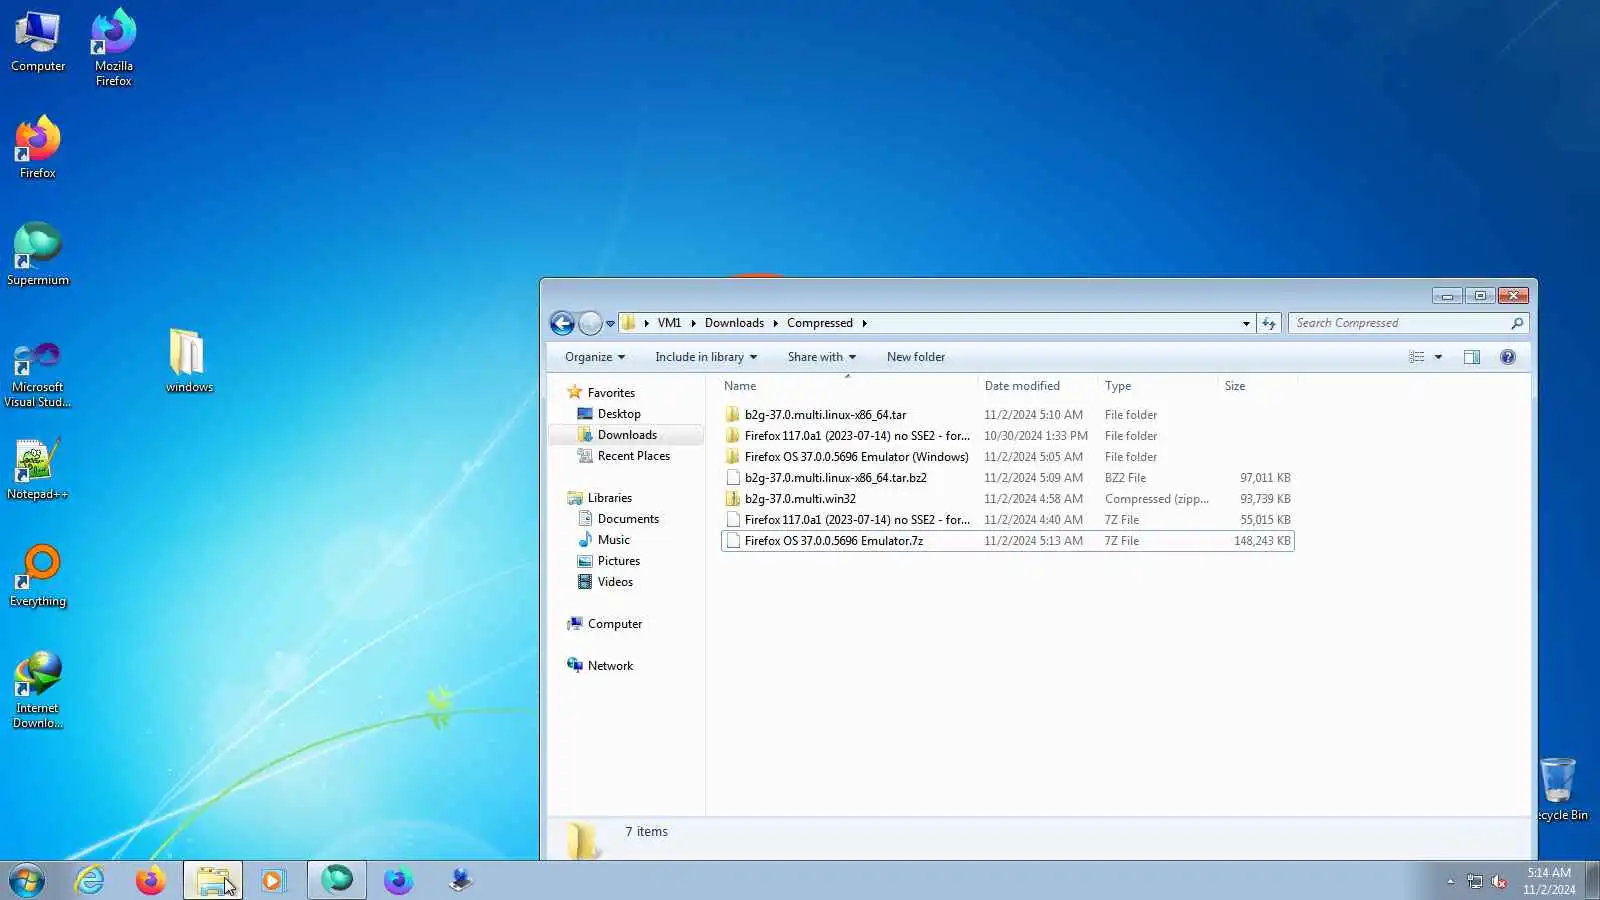Select the windows folder on the desktop
Viewport: 1600px width, 900px height.
[x=189, y=360]
